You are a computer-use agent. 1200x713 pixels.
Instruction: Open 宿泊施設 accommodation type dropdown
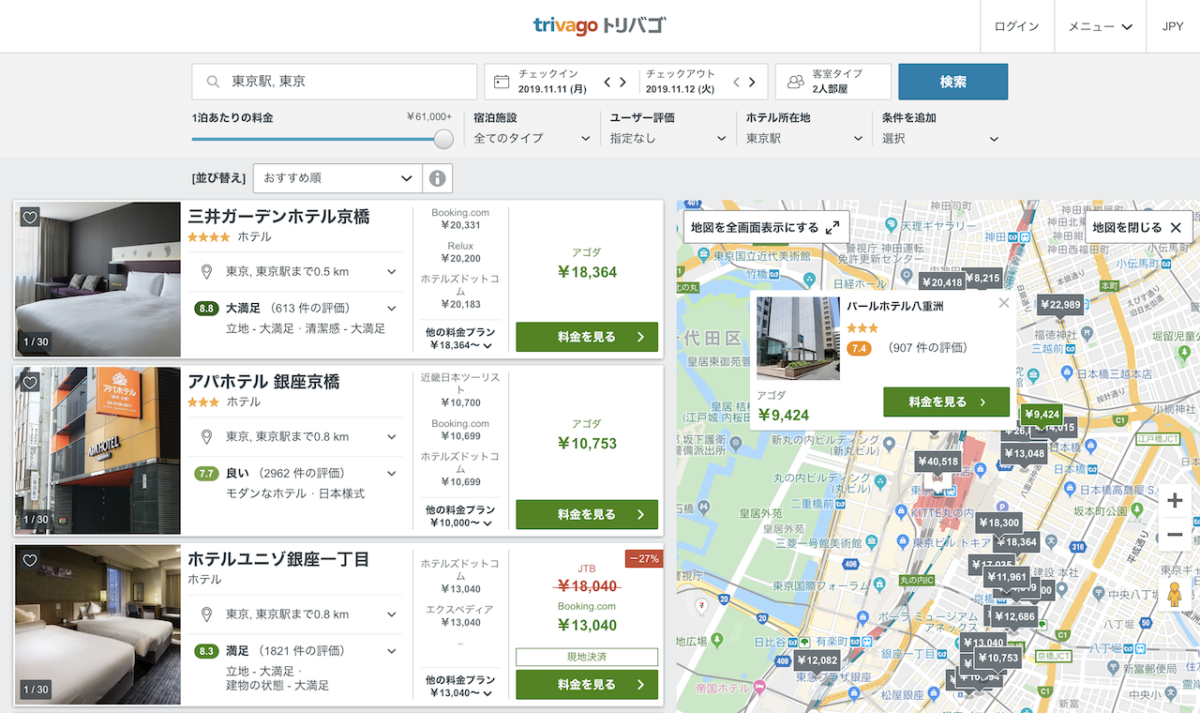tap(533, 129)
